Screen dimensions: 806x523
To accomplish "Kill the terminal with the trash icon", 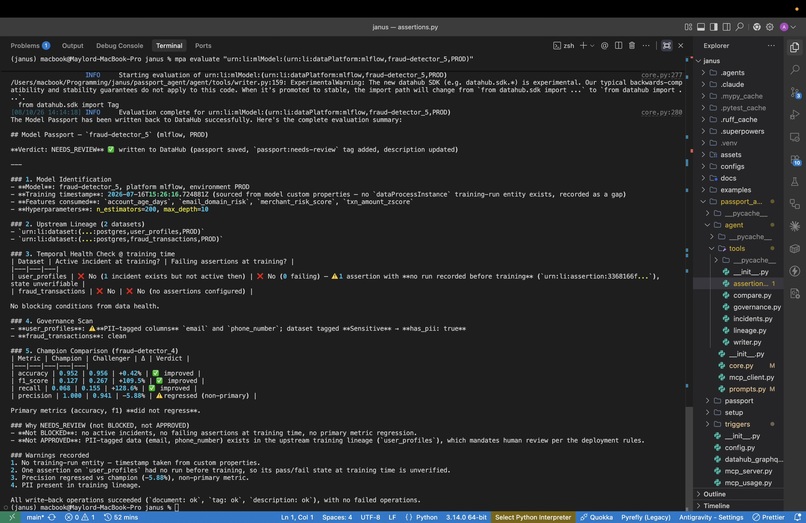I will pyautogui.click(x=632, y=45).
